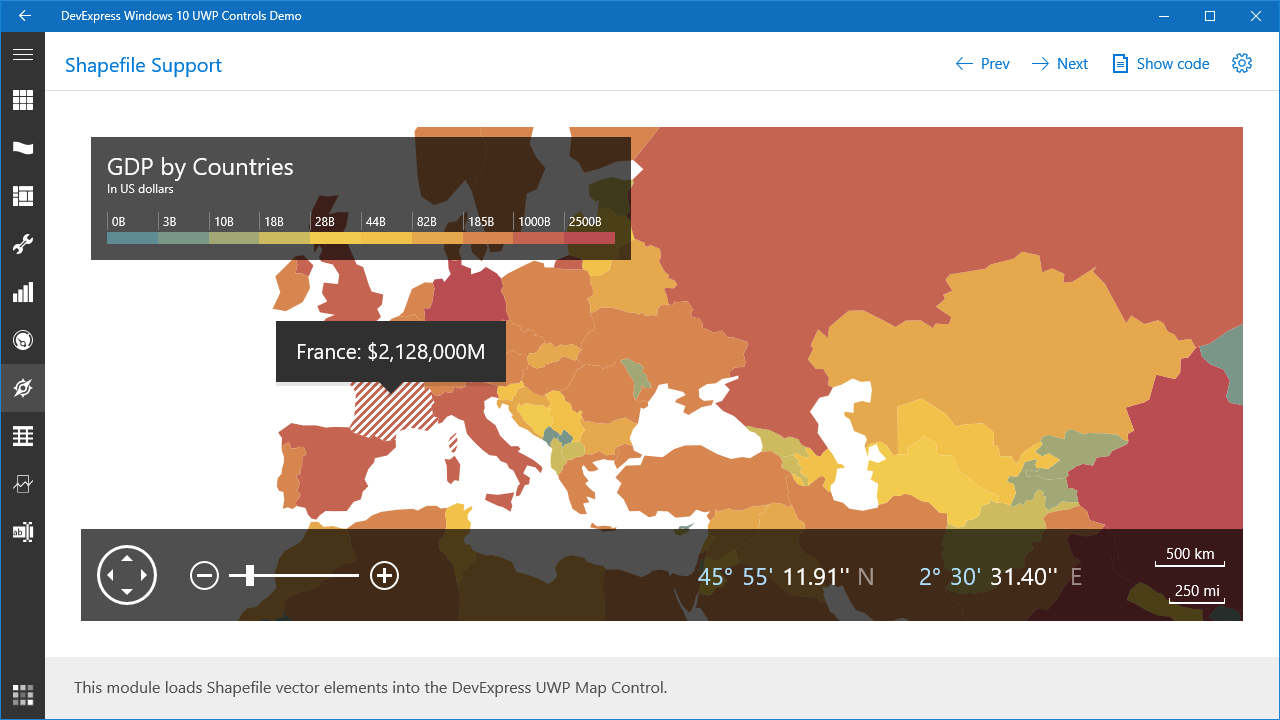Select the flag-shaped icon in sidebar
Image resolution: width=1280 pixels, height=720 pixels.
click(22, 148)
